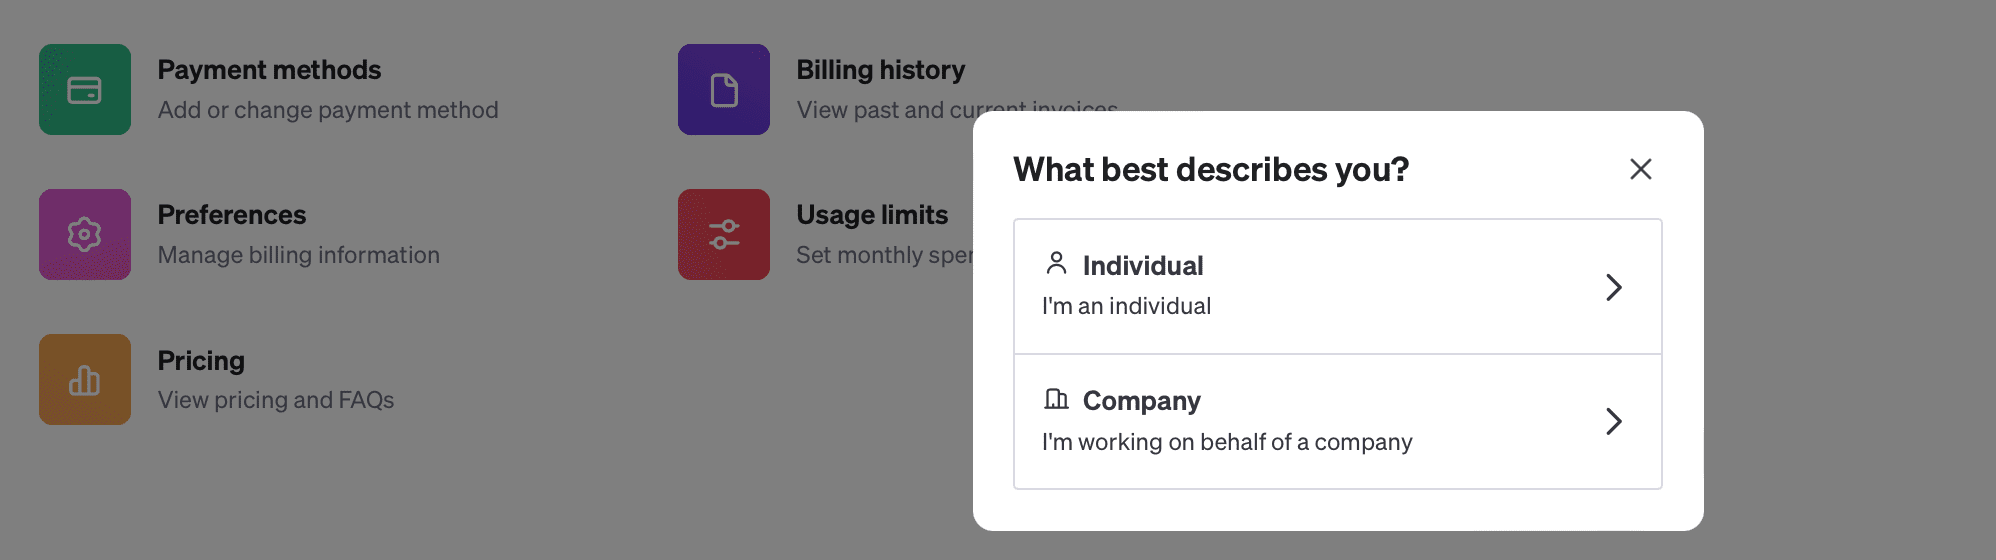Open the Pricing heading link
Viewport: 1996px width, 560px height.
click(201, 361)
